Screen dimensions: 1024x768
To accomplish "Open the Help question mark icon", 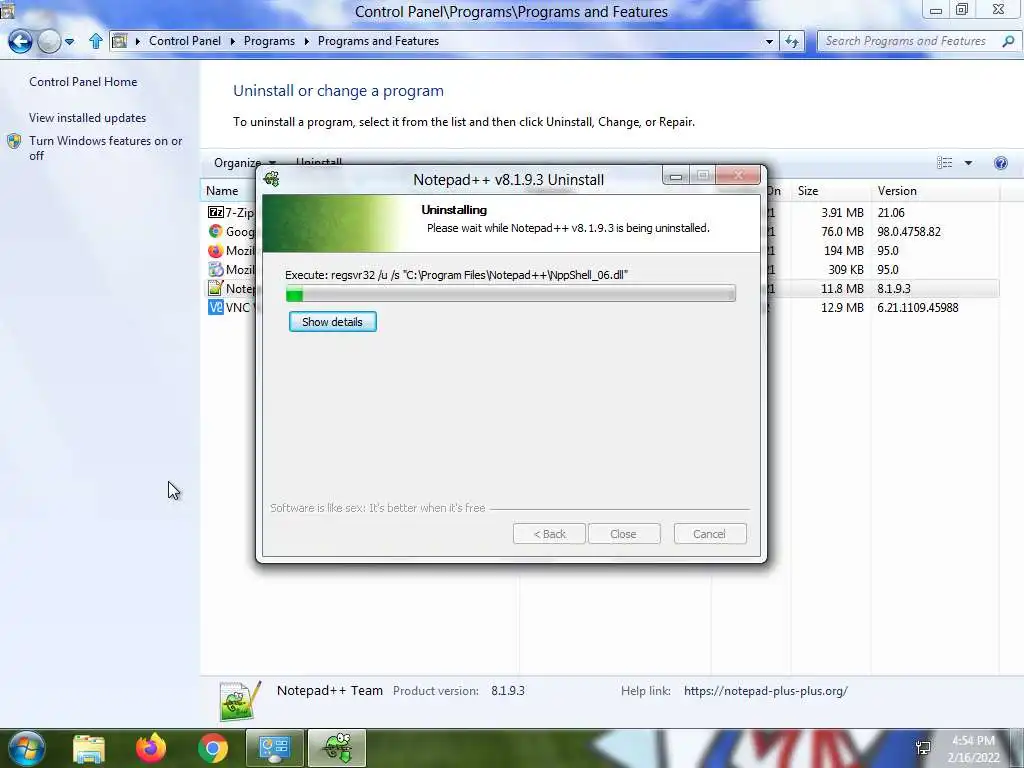I will click(1000, 163).
